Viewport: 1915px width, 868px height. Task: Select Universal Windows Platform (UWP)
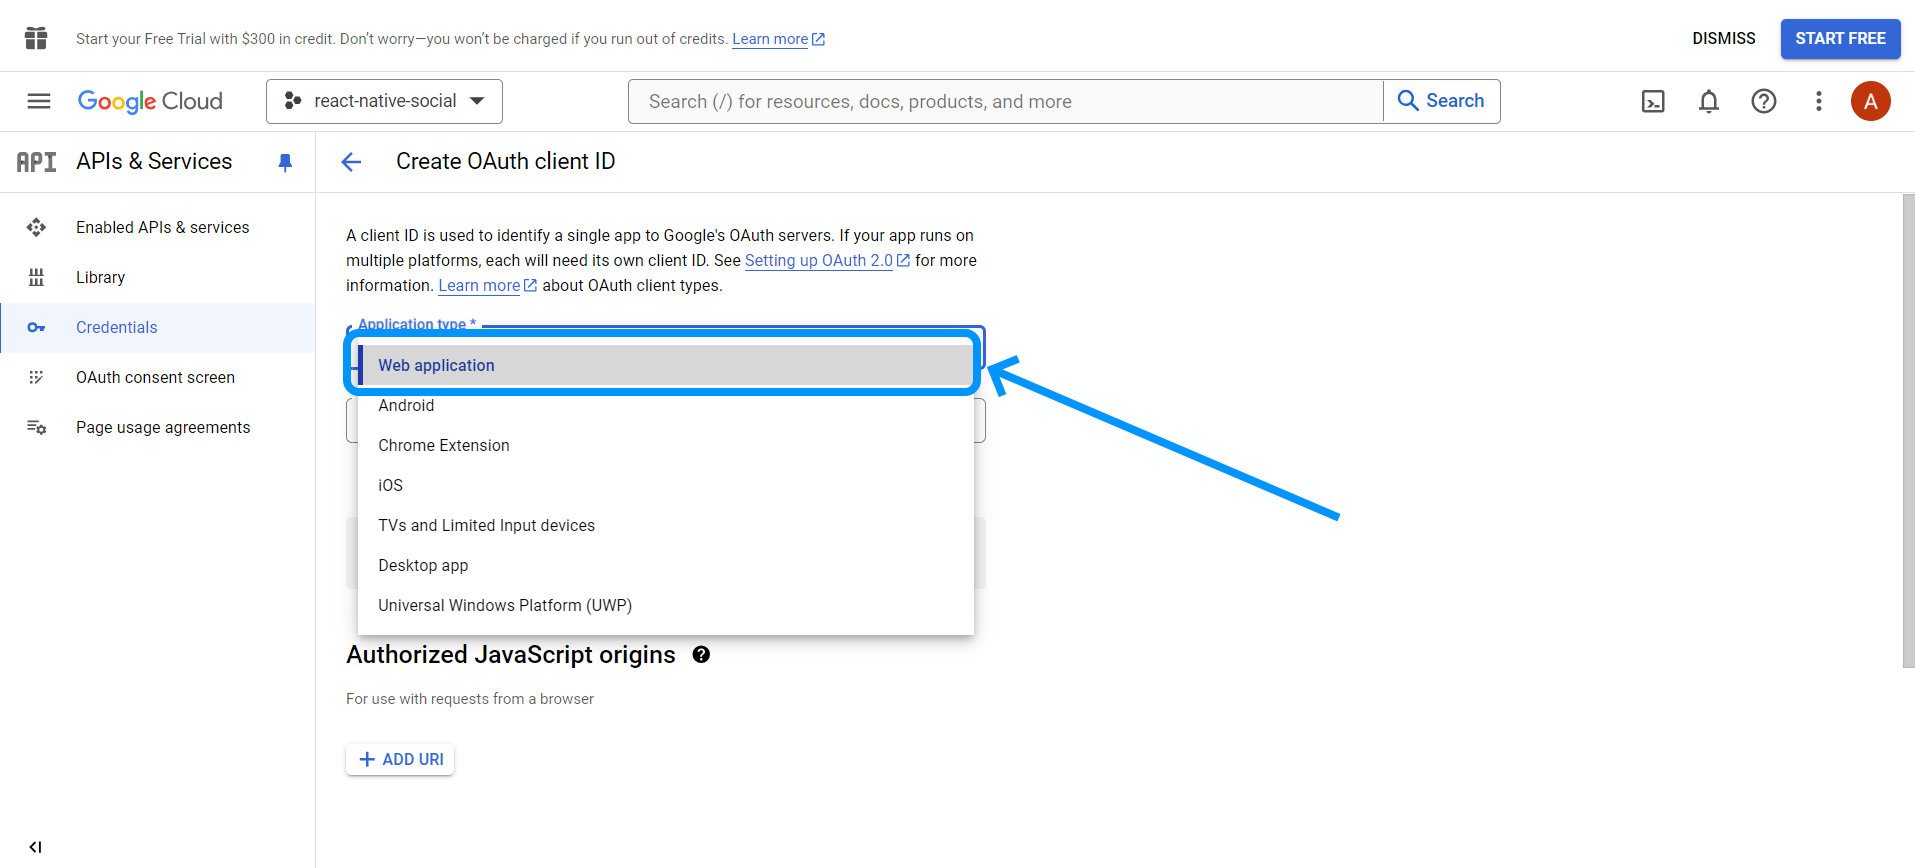click(666, 605)
